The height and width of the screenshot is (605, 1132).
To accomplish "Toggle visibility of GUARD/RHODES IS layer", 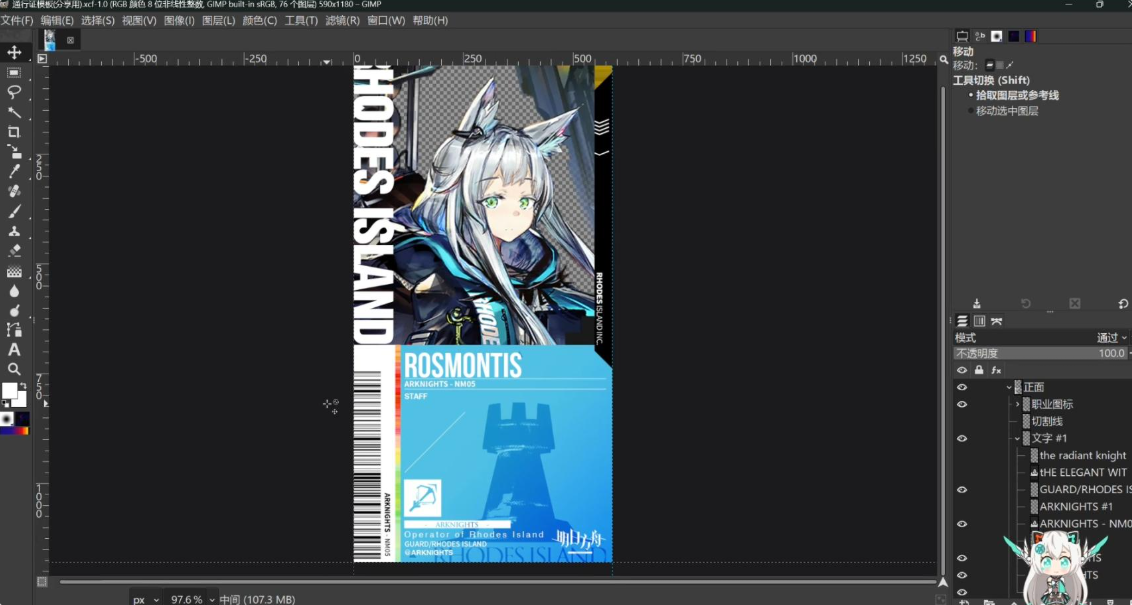I will tap(962, 489).
